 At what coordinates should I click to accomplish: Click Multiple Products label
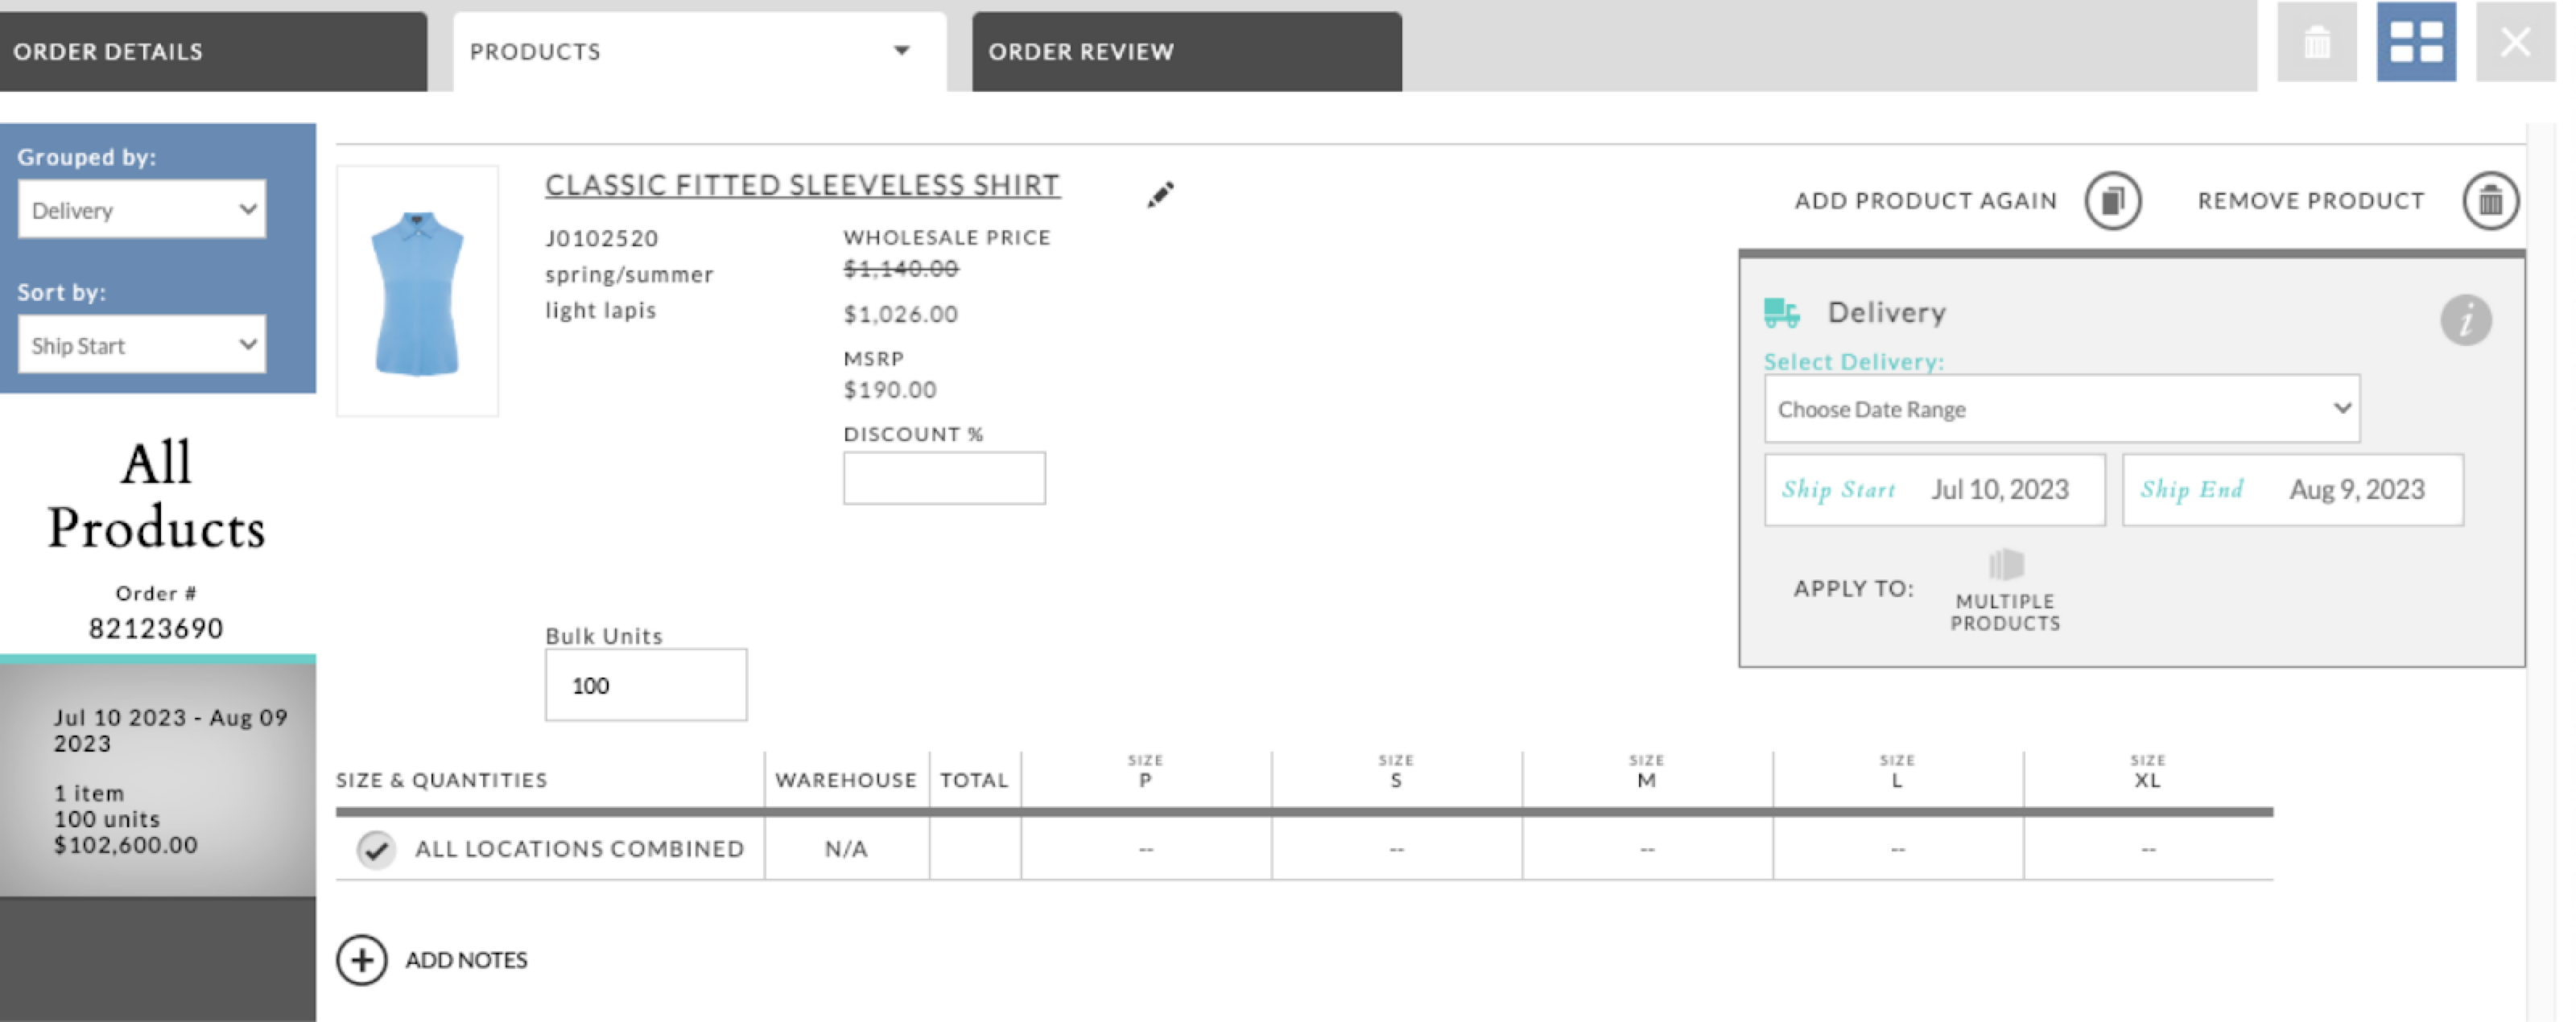(x=2005, y=612)
